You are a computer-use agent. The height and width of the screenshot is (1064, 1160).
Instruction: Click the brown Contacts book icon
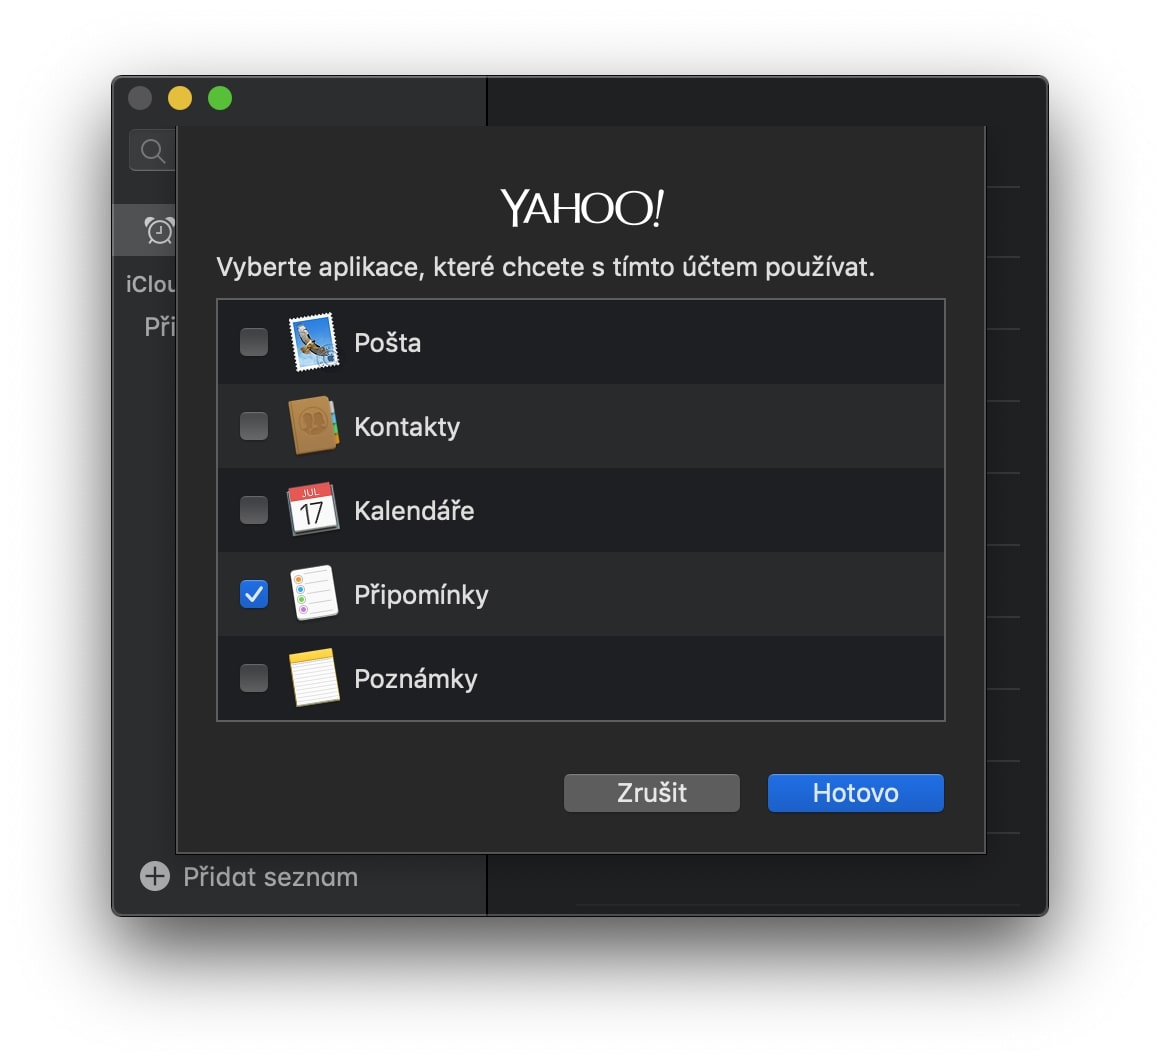click(x=314, y=427)
